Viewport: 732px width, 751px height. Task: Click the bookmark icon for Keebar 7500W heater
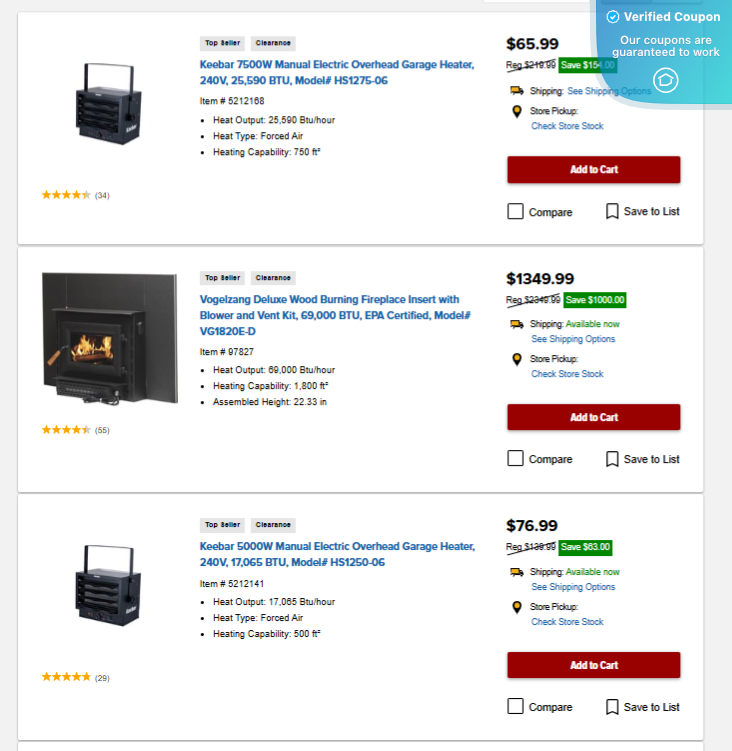612,212
